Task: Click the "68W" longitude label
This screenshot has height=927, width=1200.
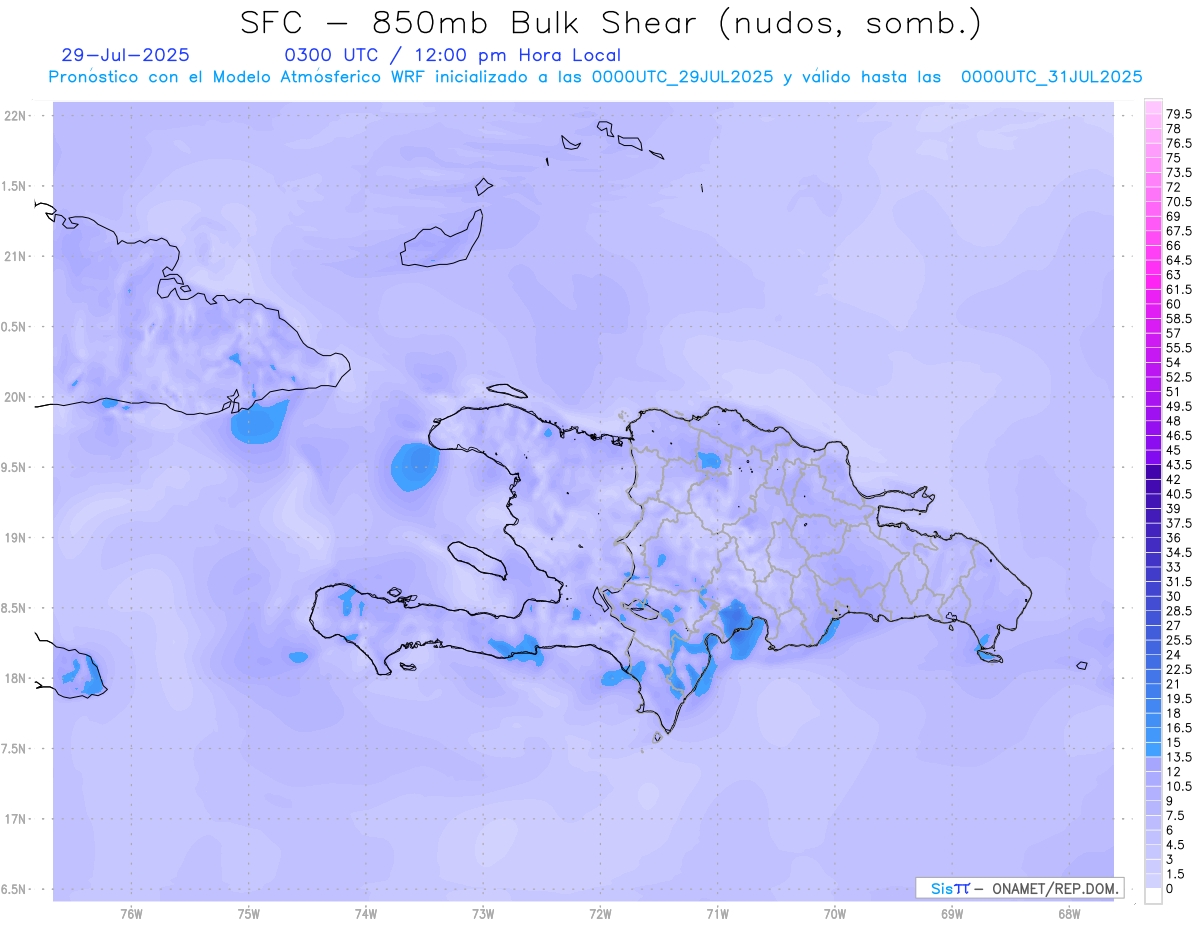Action: (x=1068, y=914)
